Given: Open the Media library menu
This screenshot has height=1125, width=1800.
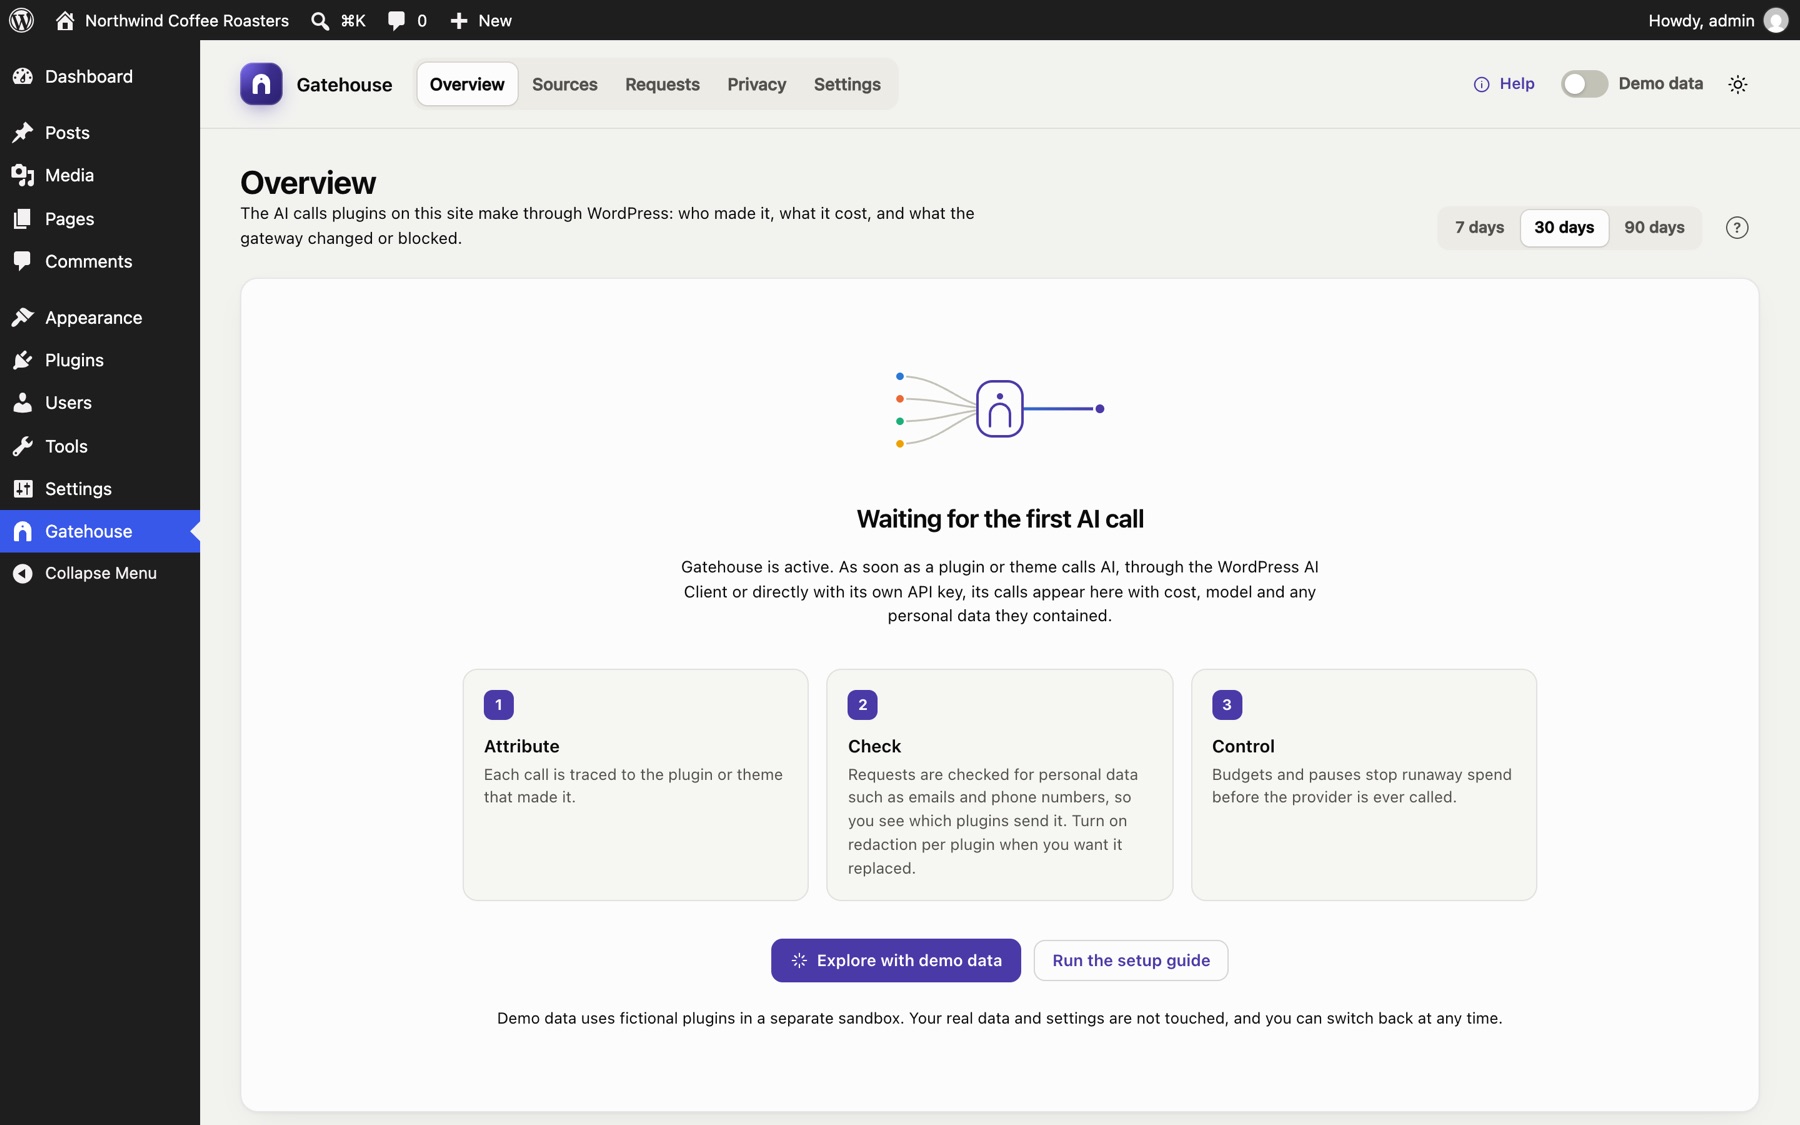Looking at the screenshot, I should click(x=100, y=175).
